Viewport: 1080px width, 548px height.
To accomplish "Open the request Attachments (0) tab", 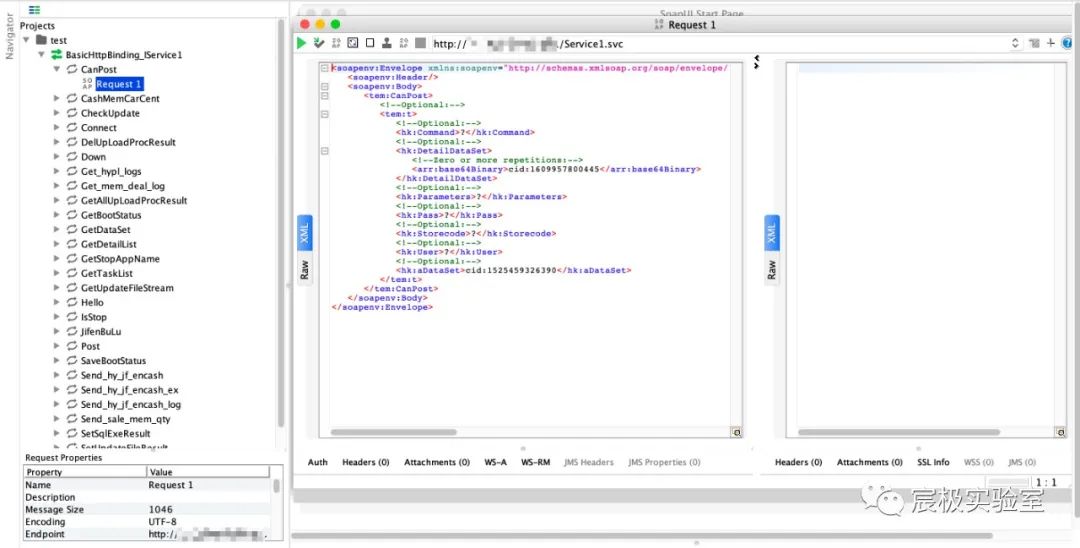I will point(437,462).
